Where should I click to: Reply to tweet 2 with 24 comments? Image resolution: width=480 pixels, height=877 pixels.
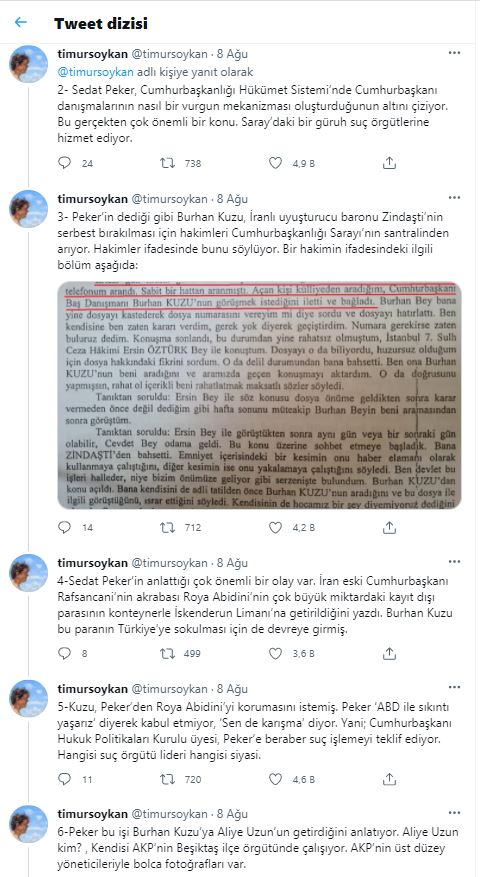pos(65,163)
